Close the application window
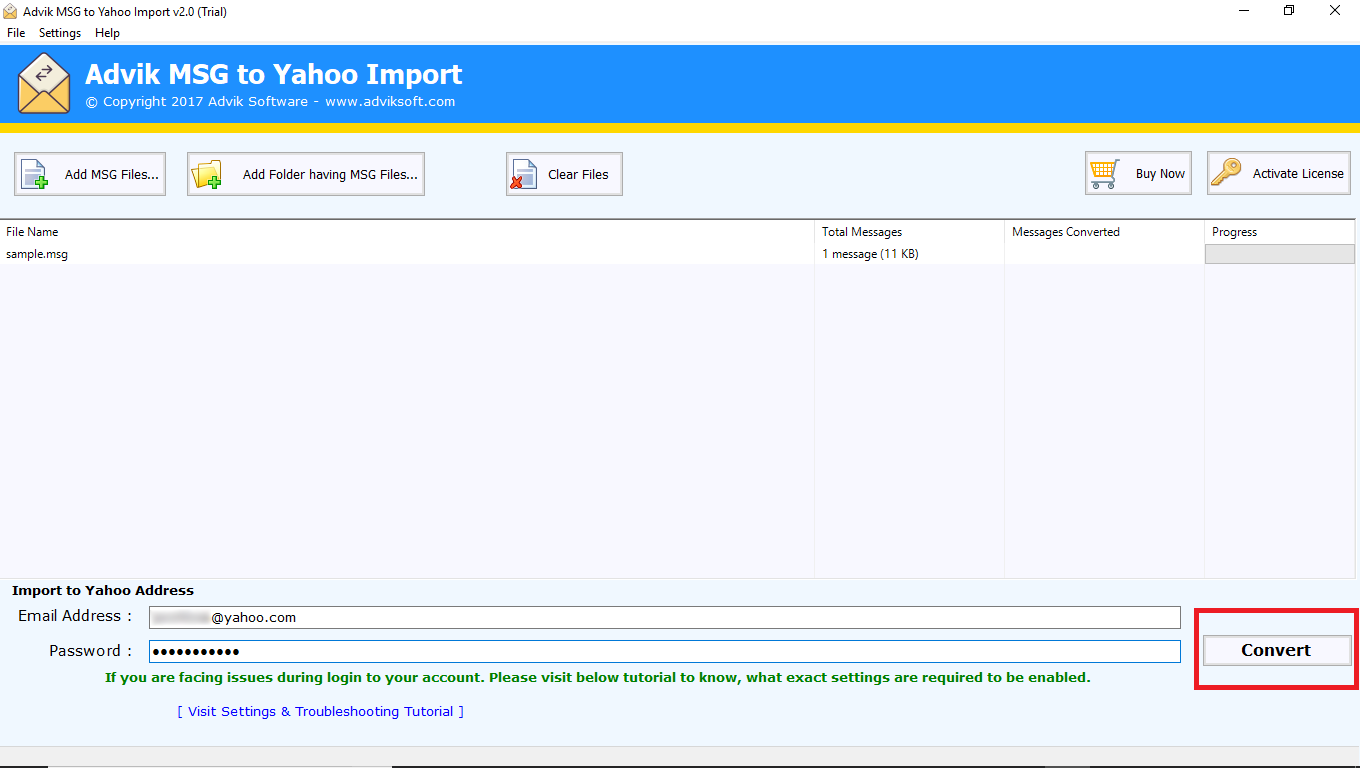This screenshot has width=1360, height=768. 1335,10
